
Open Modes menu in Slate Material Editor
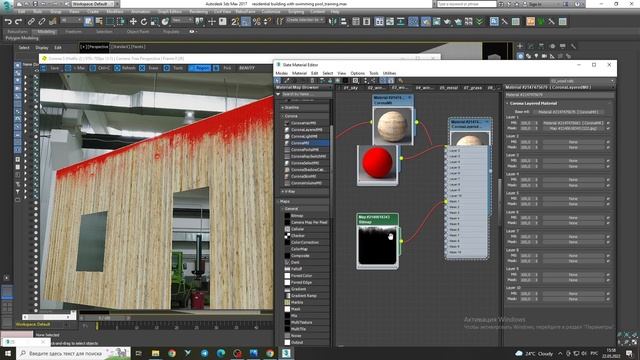click(x=282, y=73)
